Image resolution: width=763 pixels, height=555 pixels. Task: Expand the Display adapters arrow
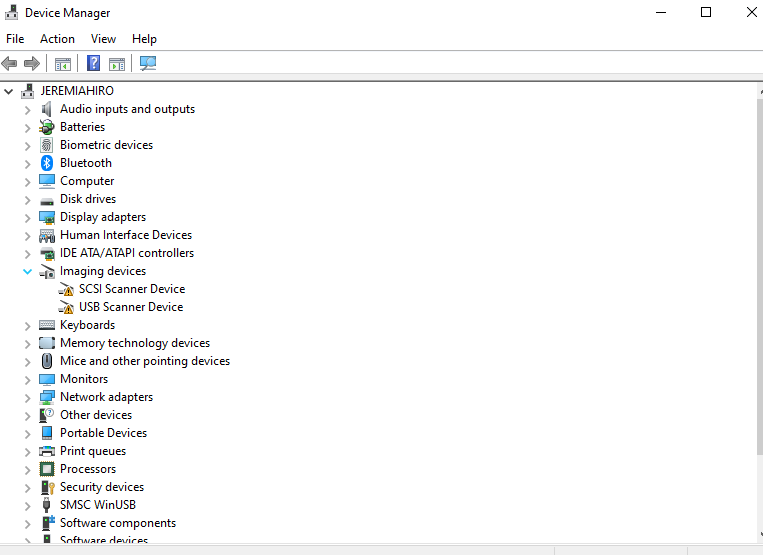click(x=28, y=218)
